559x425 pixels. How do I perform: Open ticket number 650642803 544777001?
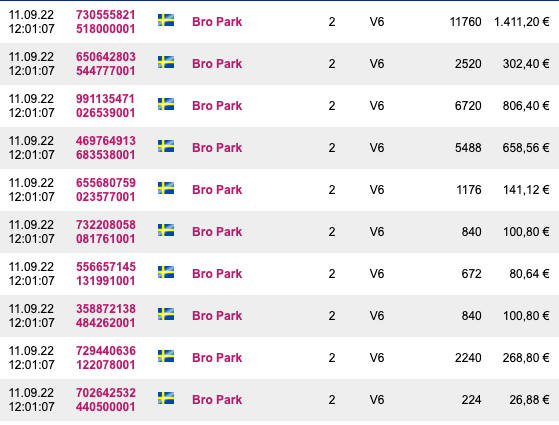tap(106, 64)
